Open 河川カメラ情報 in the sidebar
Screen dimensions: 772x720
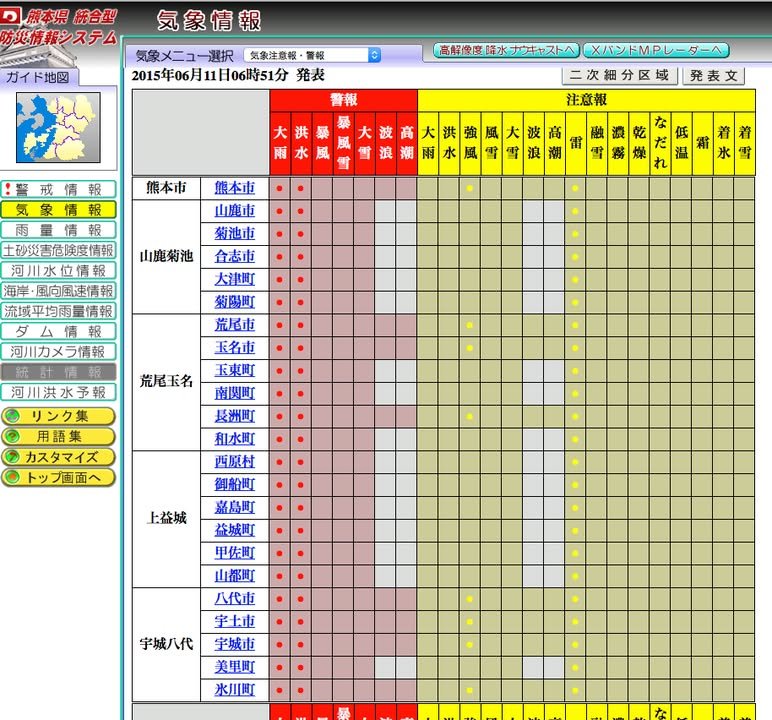59,351
